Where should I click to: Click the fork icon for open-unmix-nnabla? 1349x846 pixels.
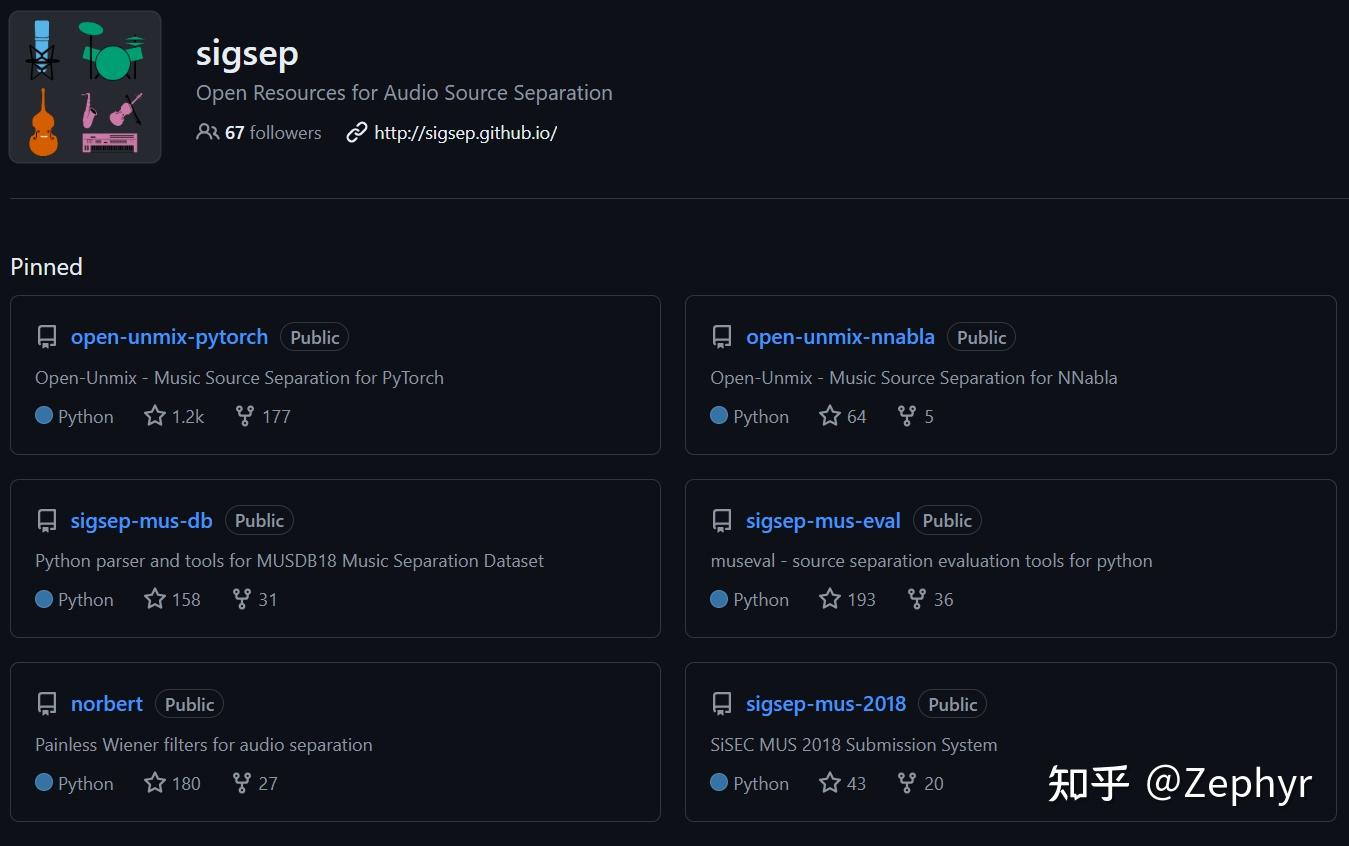[x=907, y=416]
